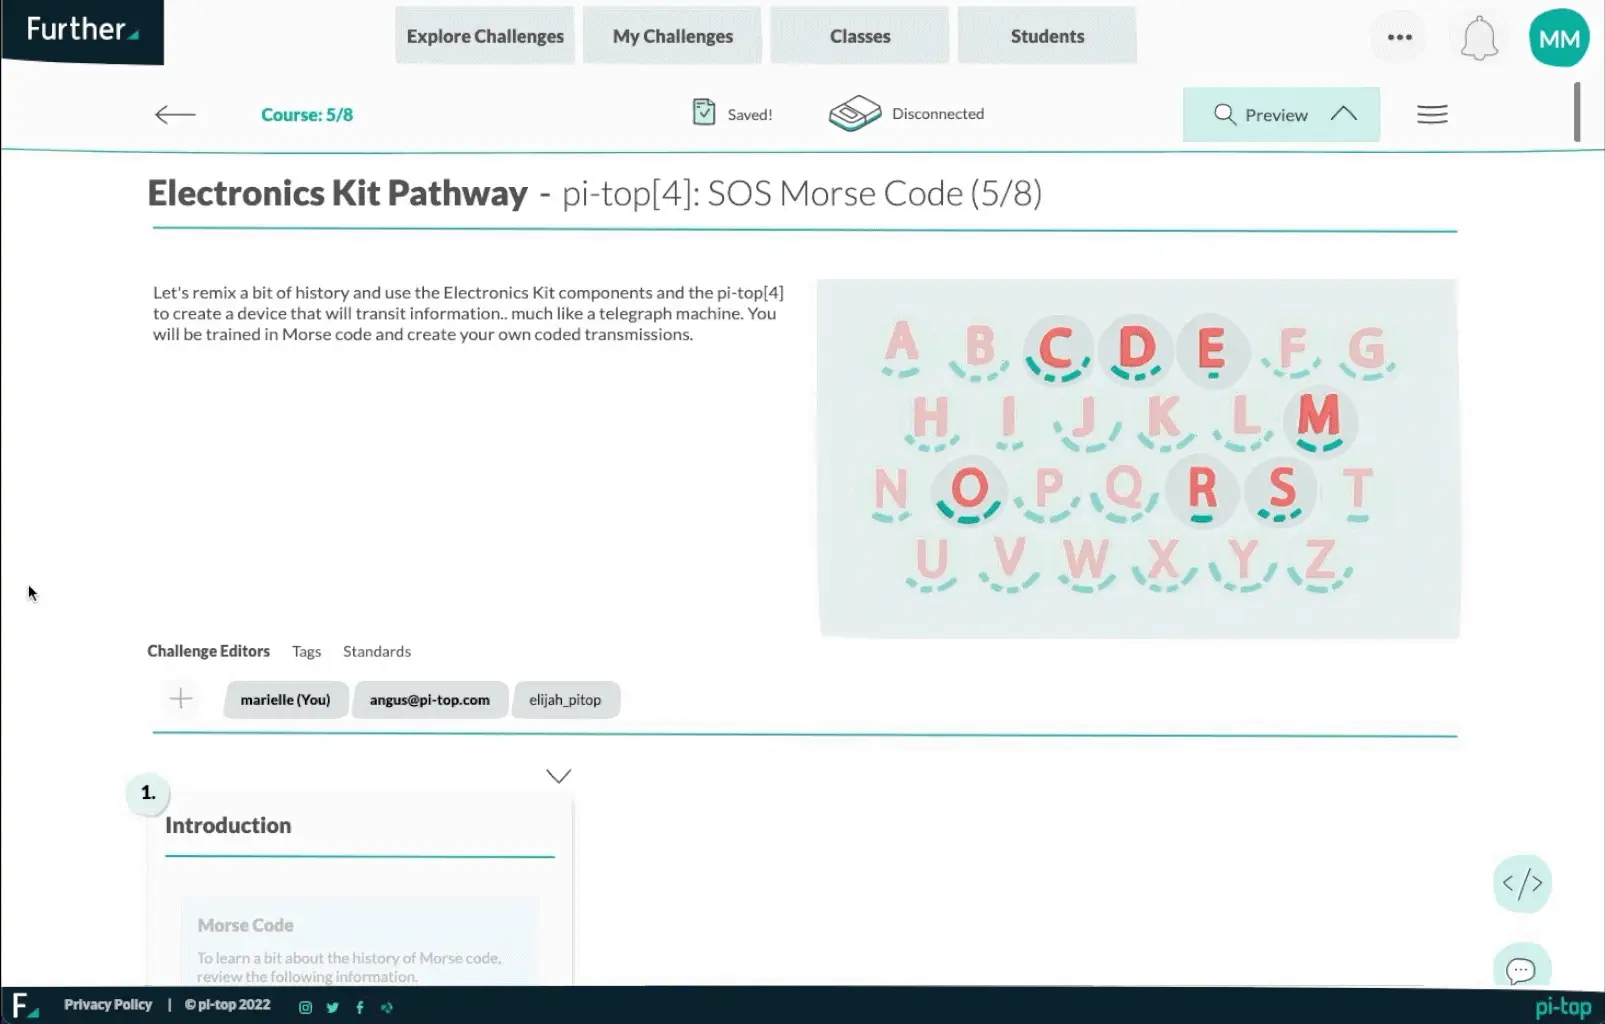
Task: Open pi-top's Twitter profile
Action: 332,1007
